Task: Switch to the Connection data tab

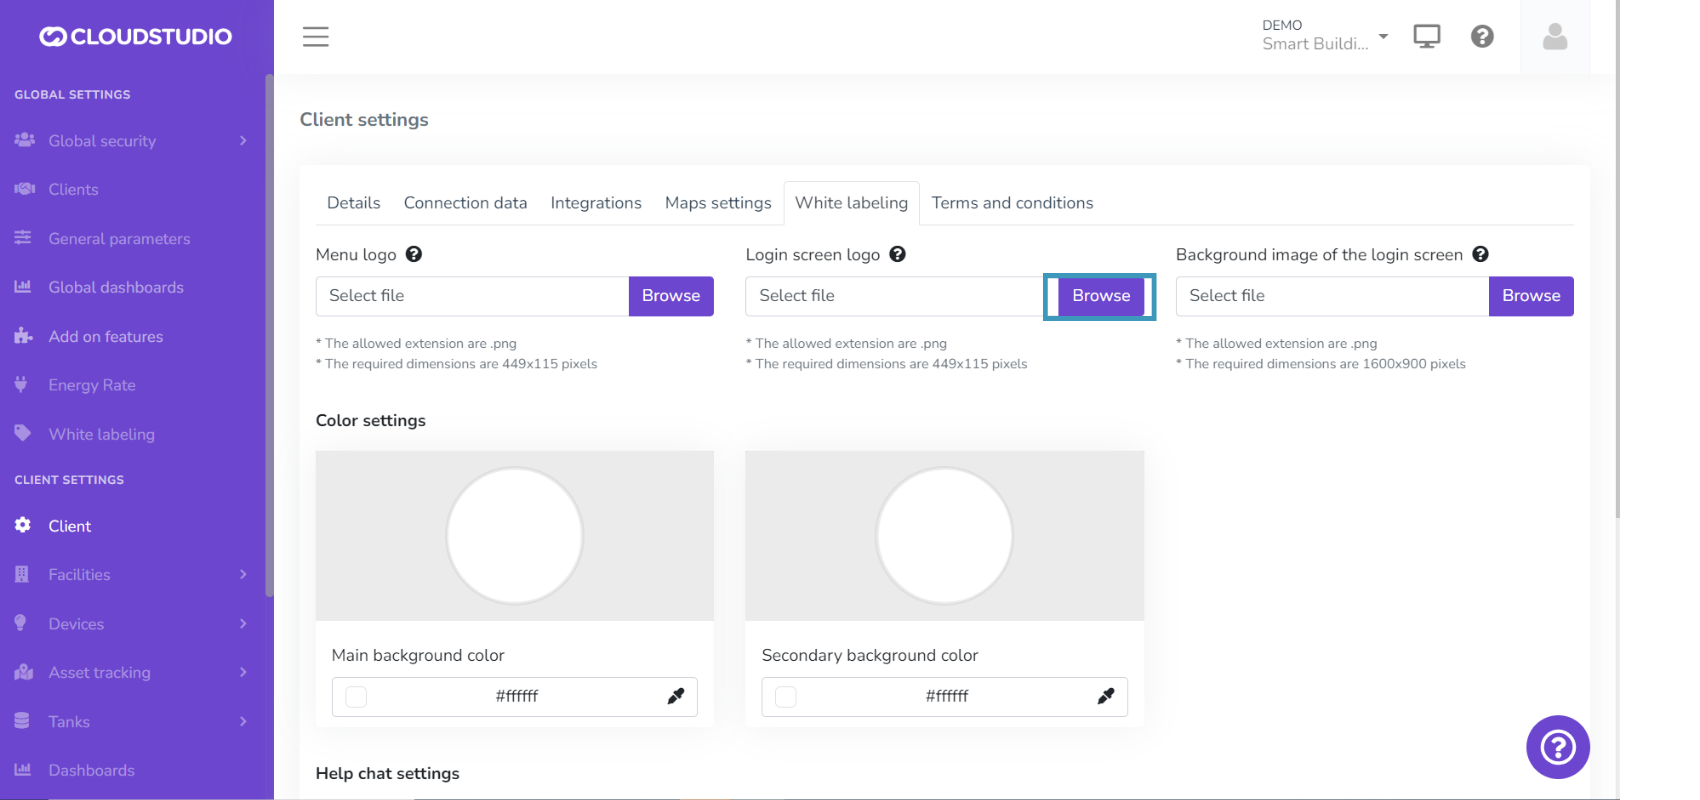Action: coord(465,203)
